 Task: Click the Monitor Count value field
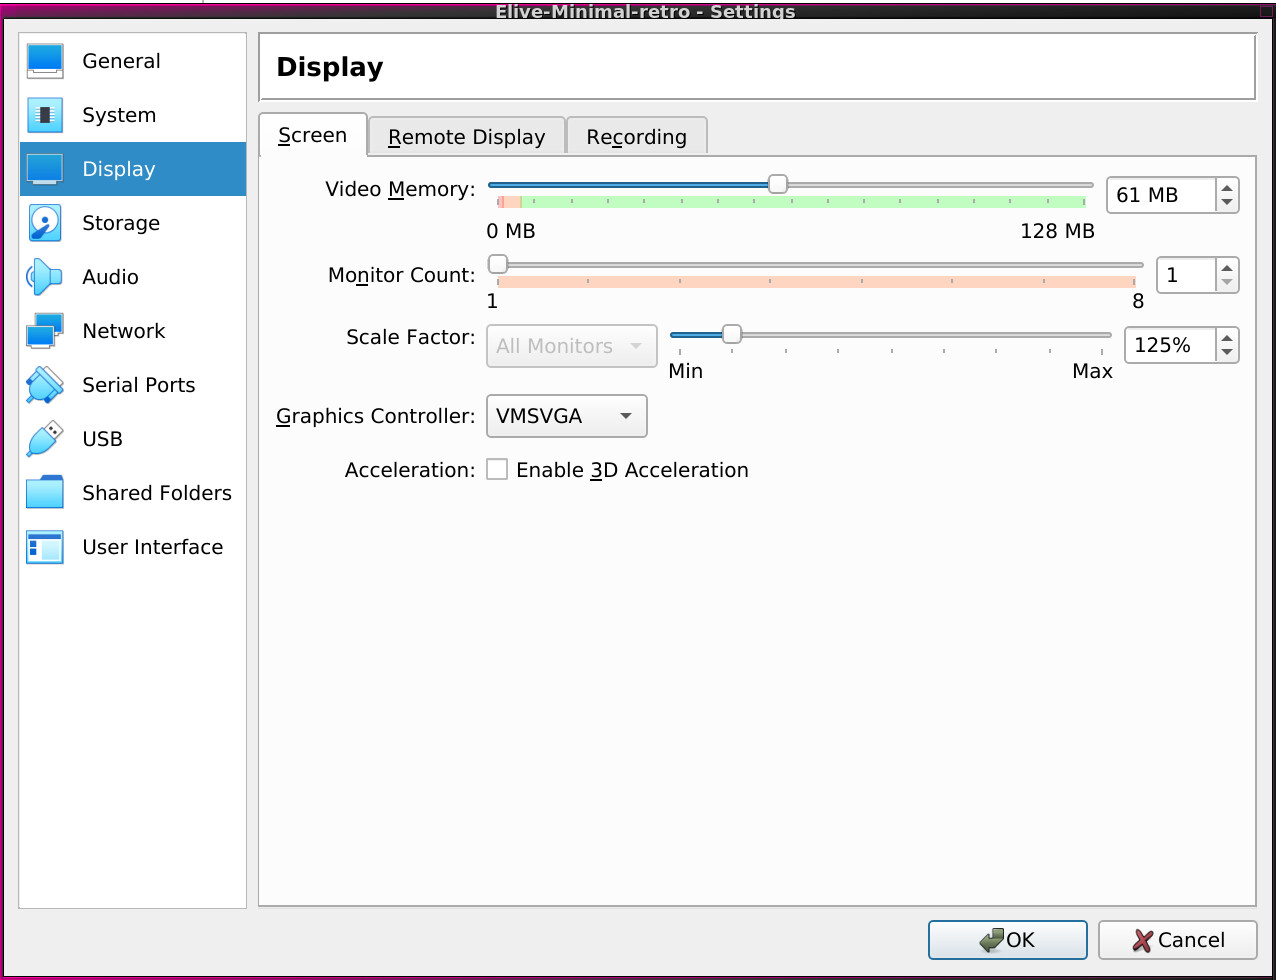point(1186,275)
